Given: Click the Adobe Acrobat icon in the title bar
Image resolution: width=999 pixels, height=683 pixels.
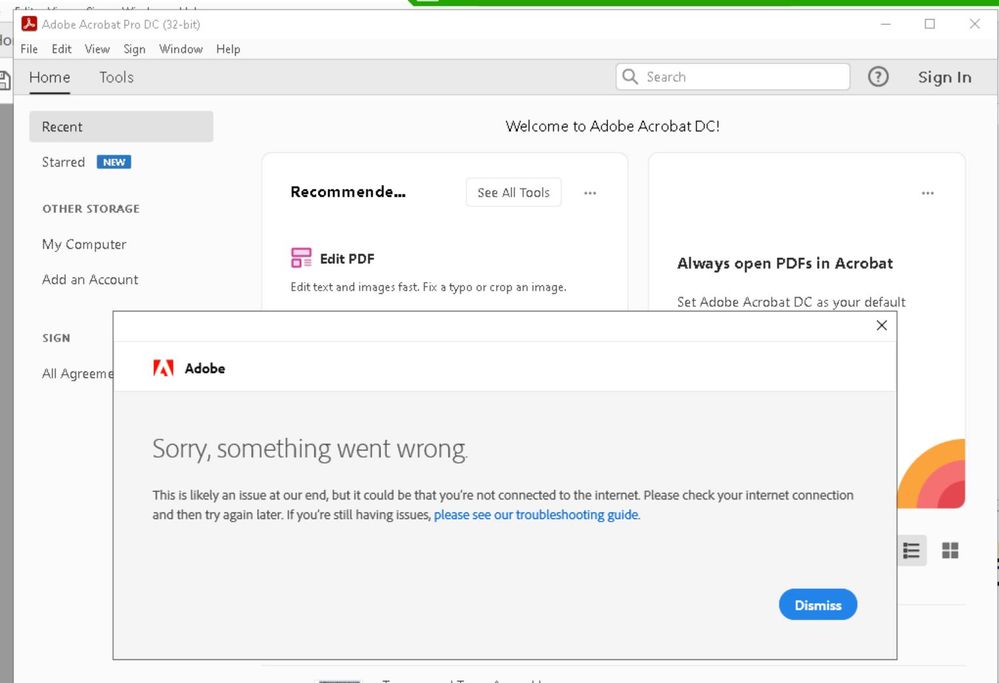Looking at the screenshot, I should tap(29, 23).
